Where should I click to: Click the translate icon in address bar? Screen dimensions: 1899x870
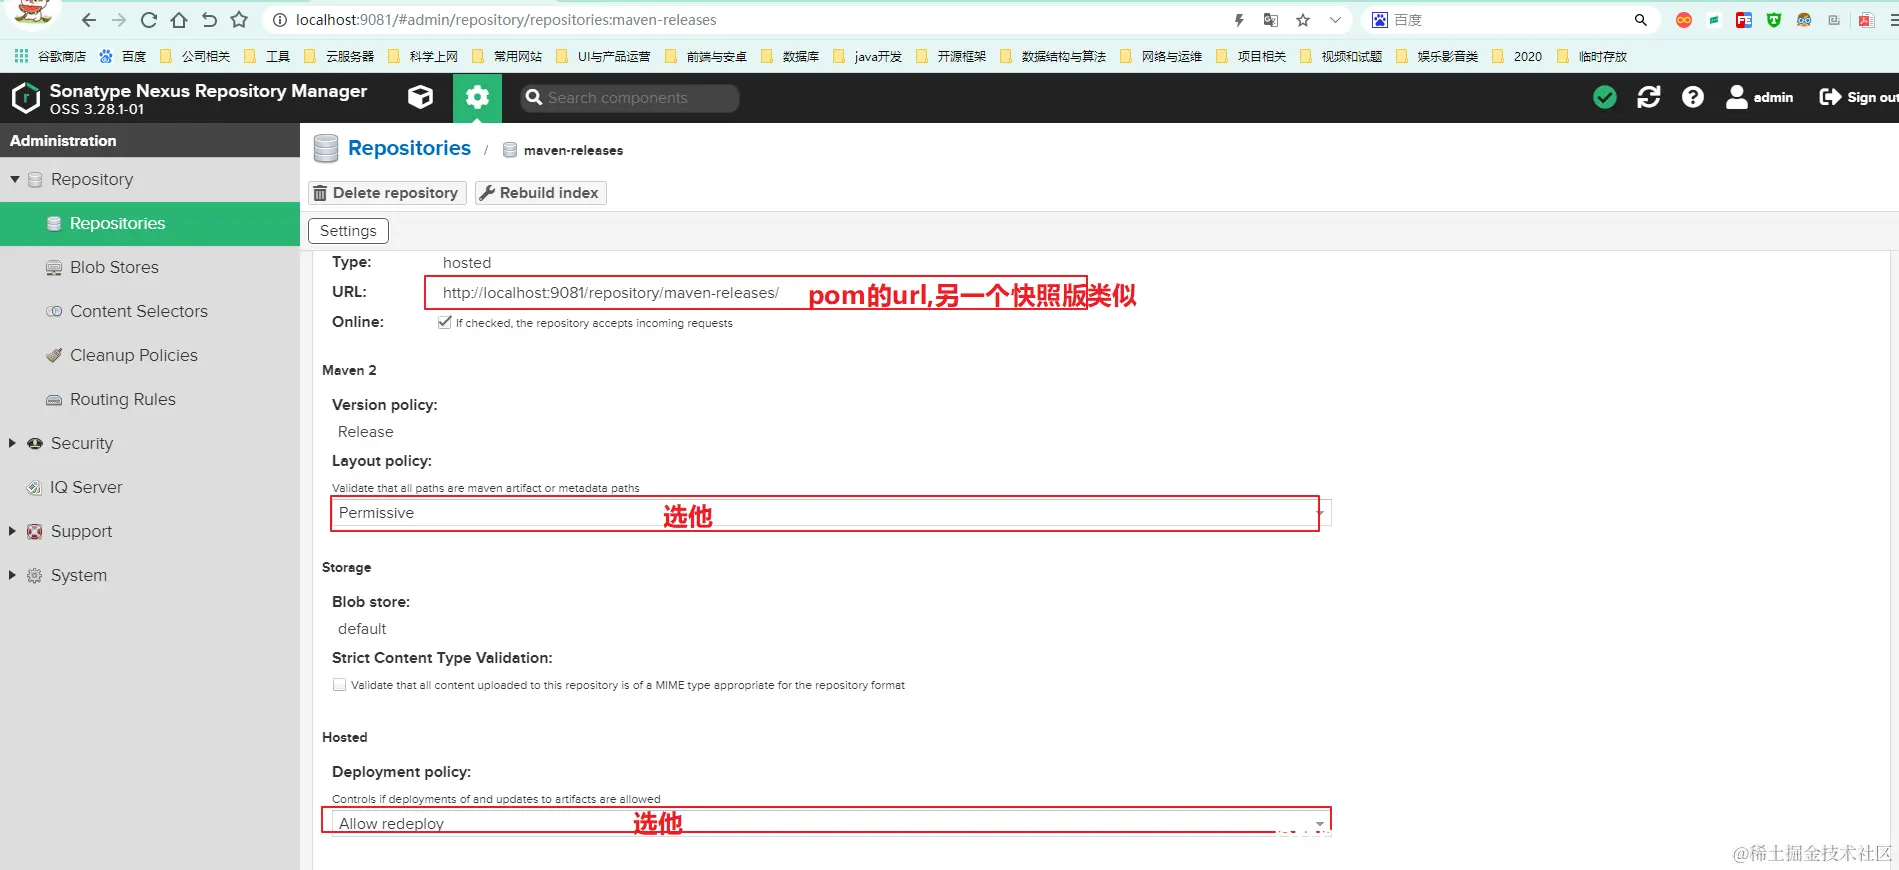click(x=1271, y=20)
